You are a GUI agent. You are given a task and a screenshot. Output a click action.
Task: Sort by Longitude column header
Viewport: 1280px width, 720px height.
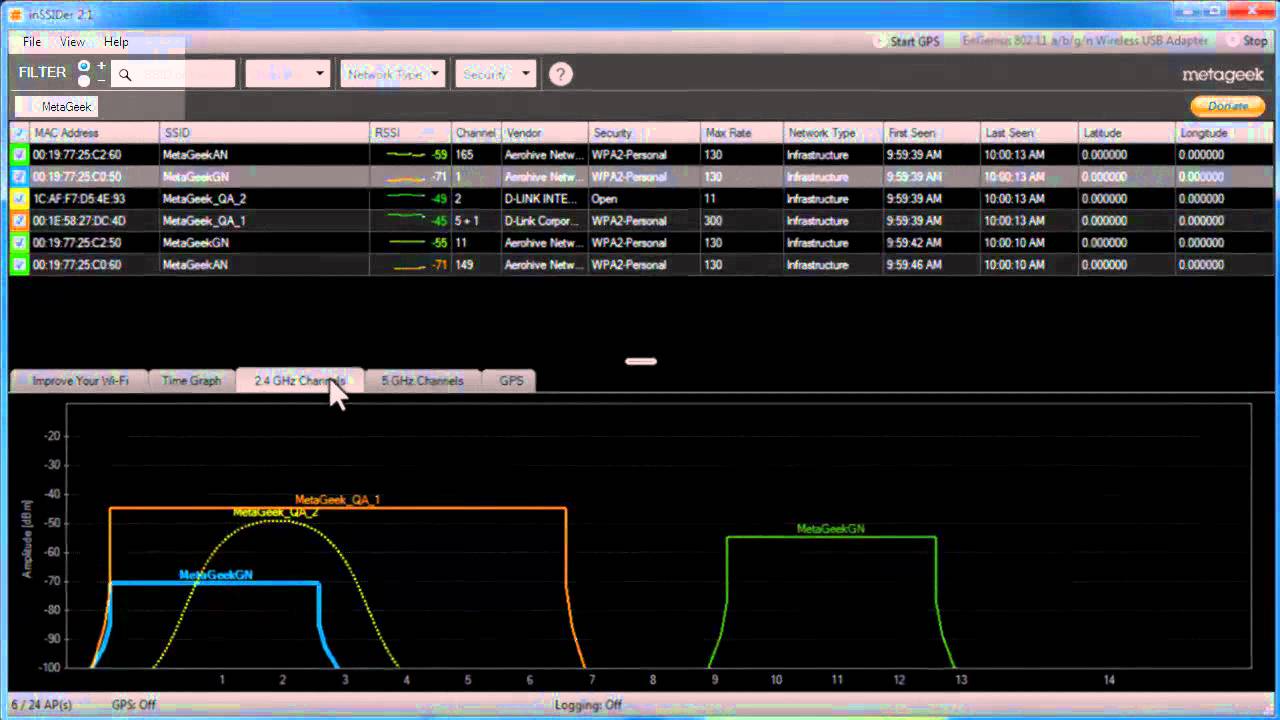point(1224,133)
